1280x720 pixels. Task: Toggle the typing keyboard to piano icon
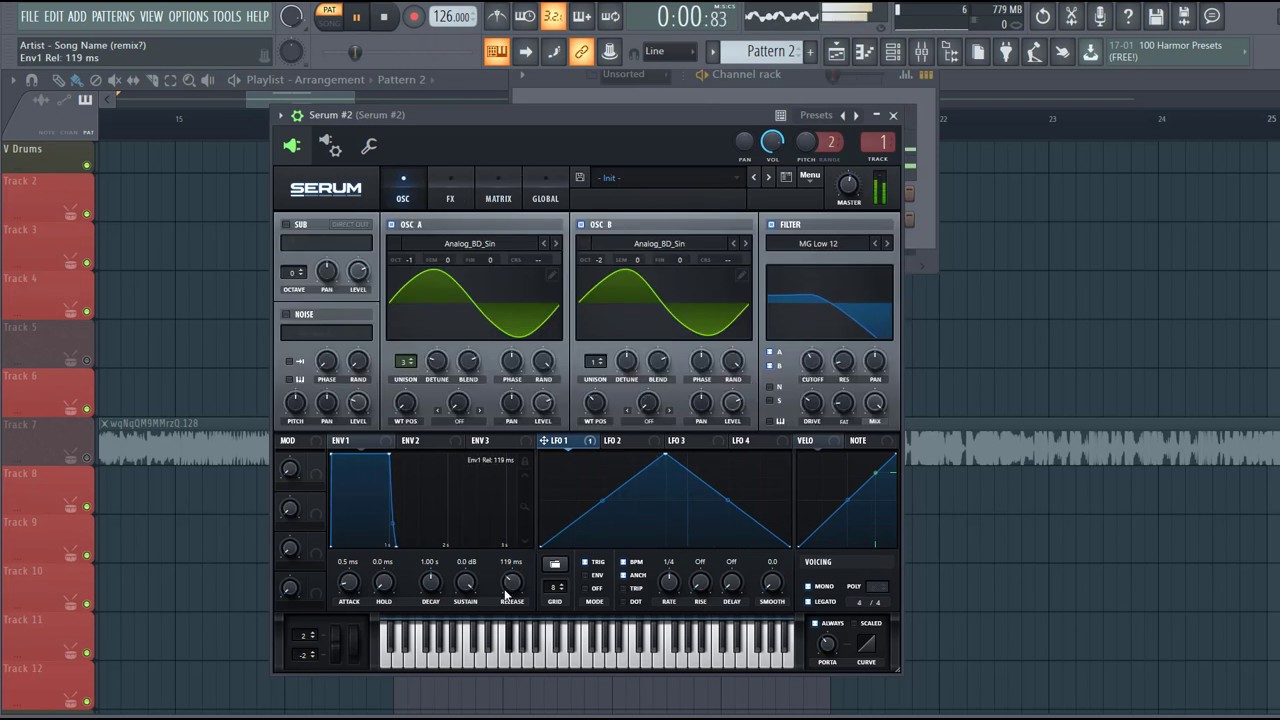[x=496, y=52]
